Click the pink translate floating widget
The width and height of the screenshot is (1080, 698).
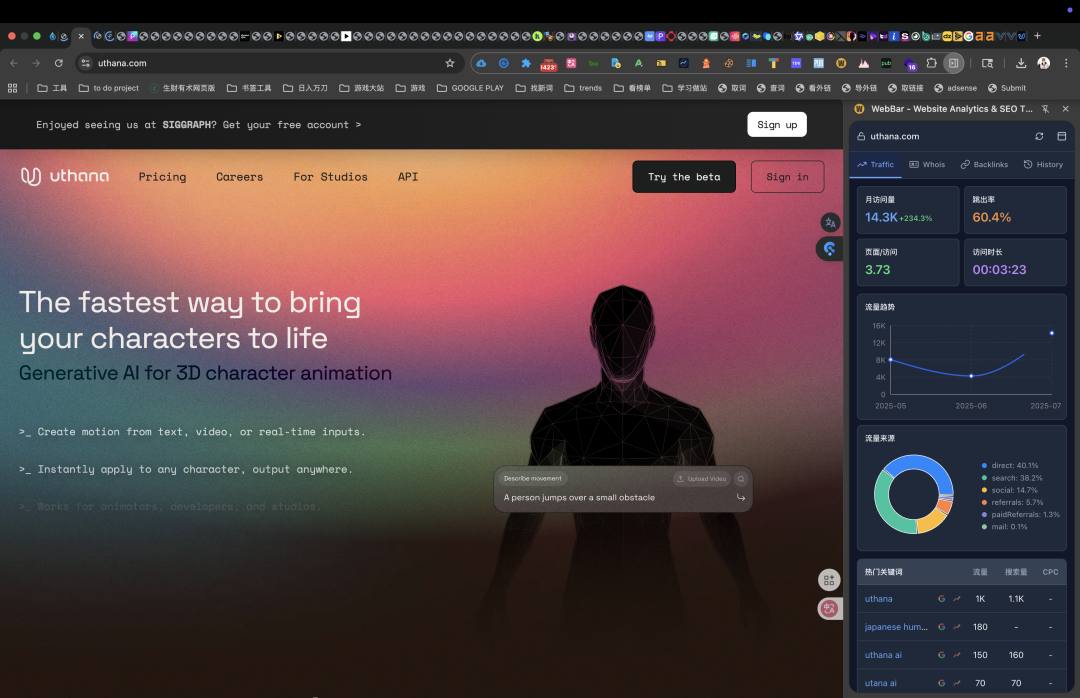click(829, 608)
